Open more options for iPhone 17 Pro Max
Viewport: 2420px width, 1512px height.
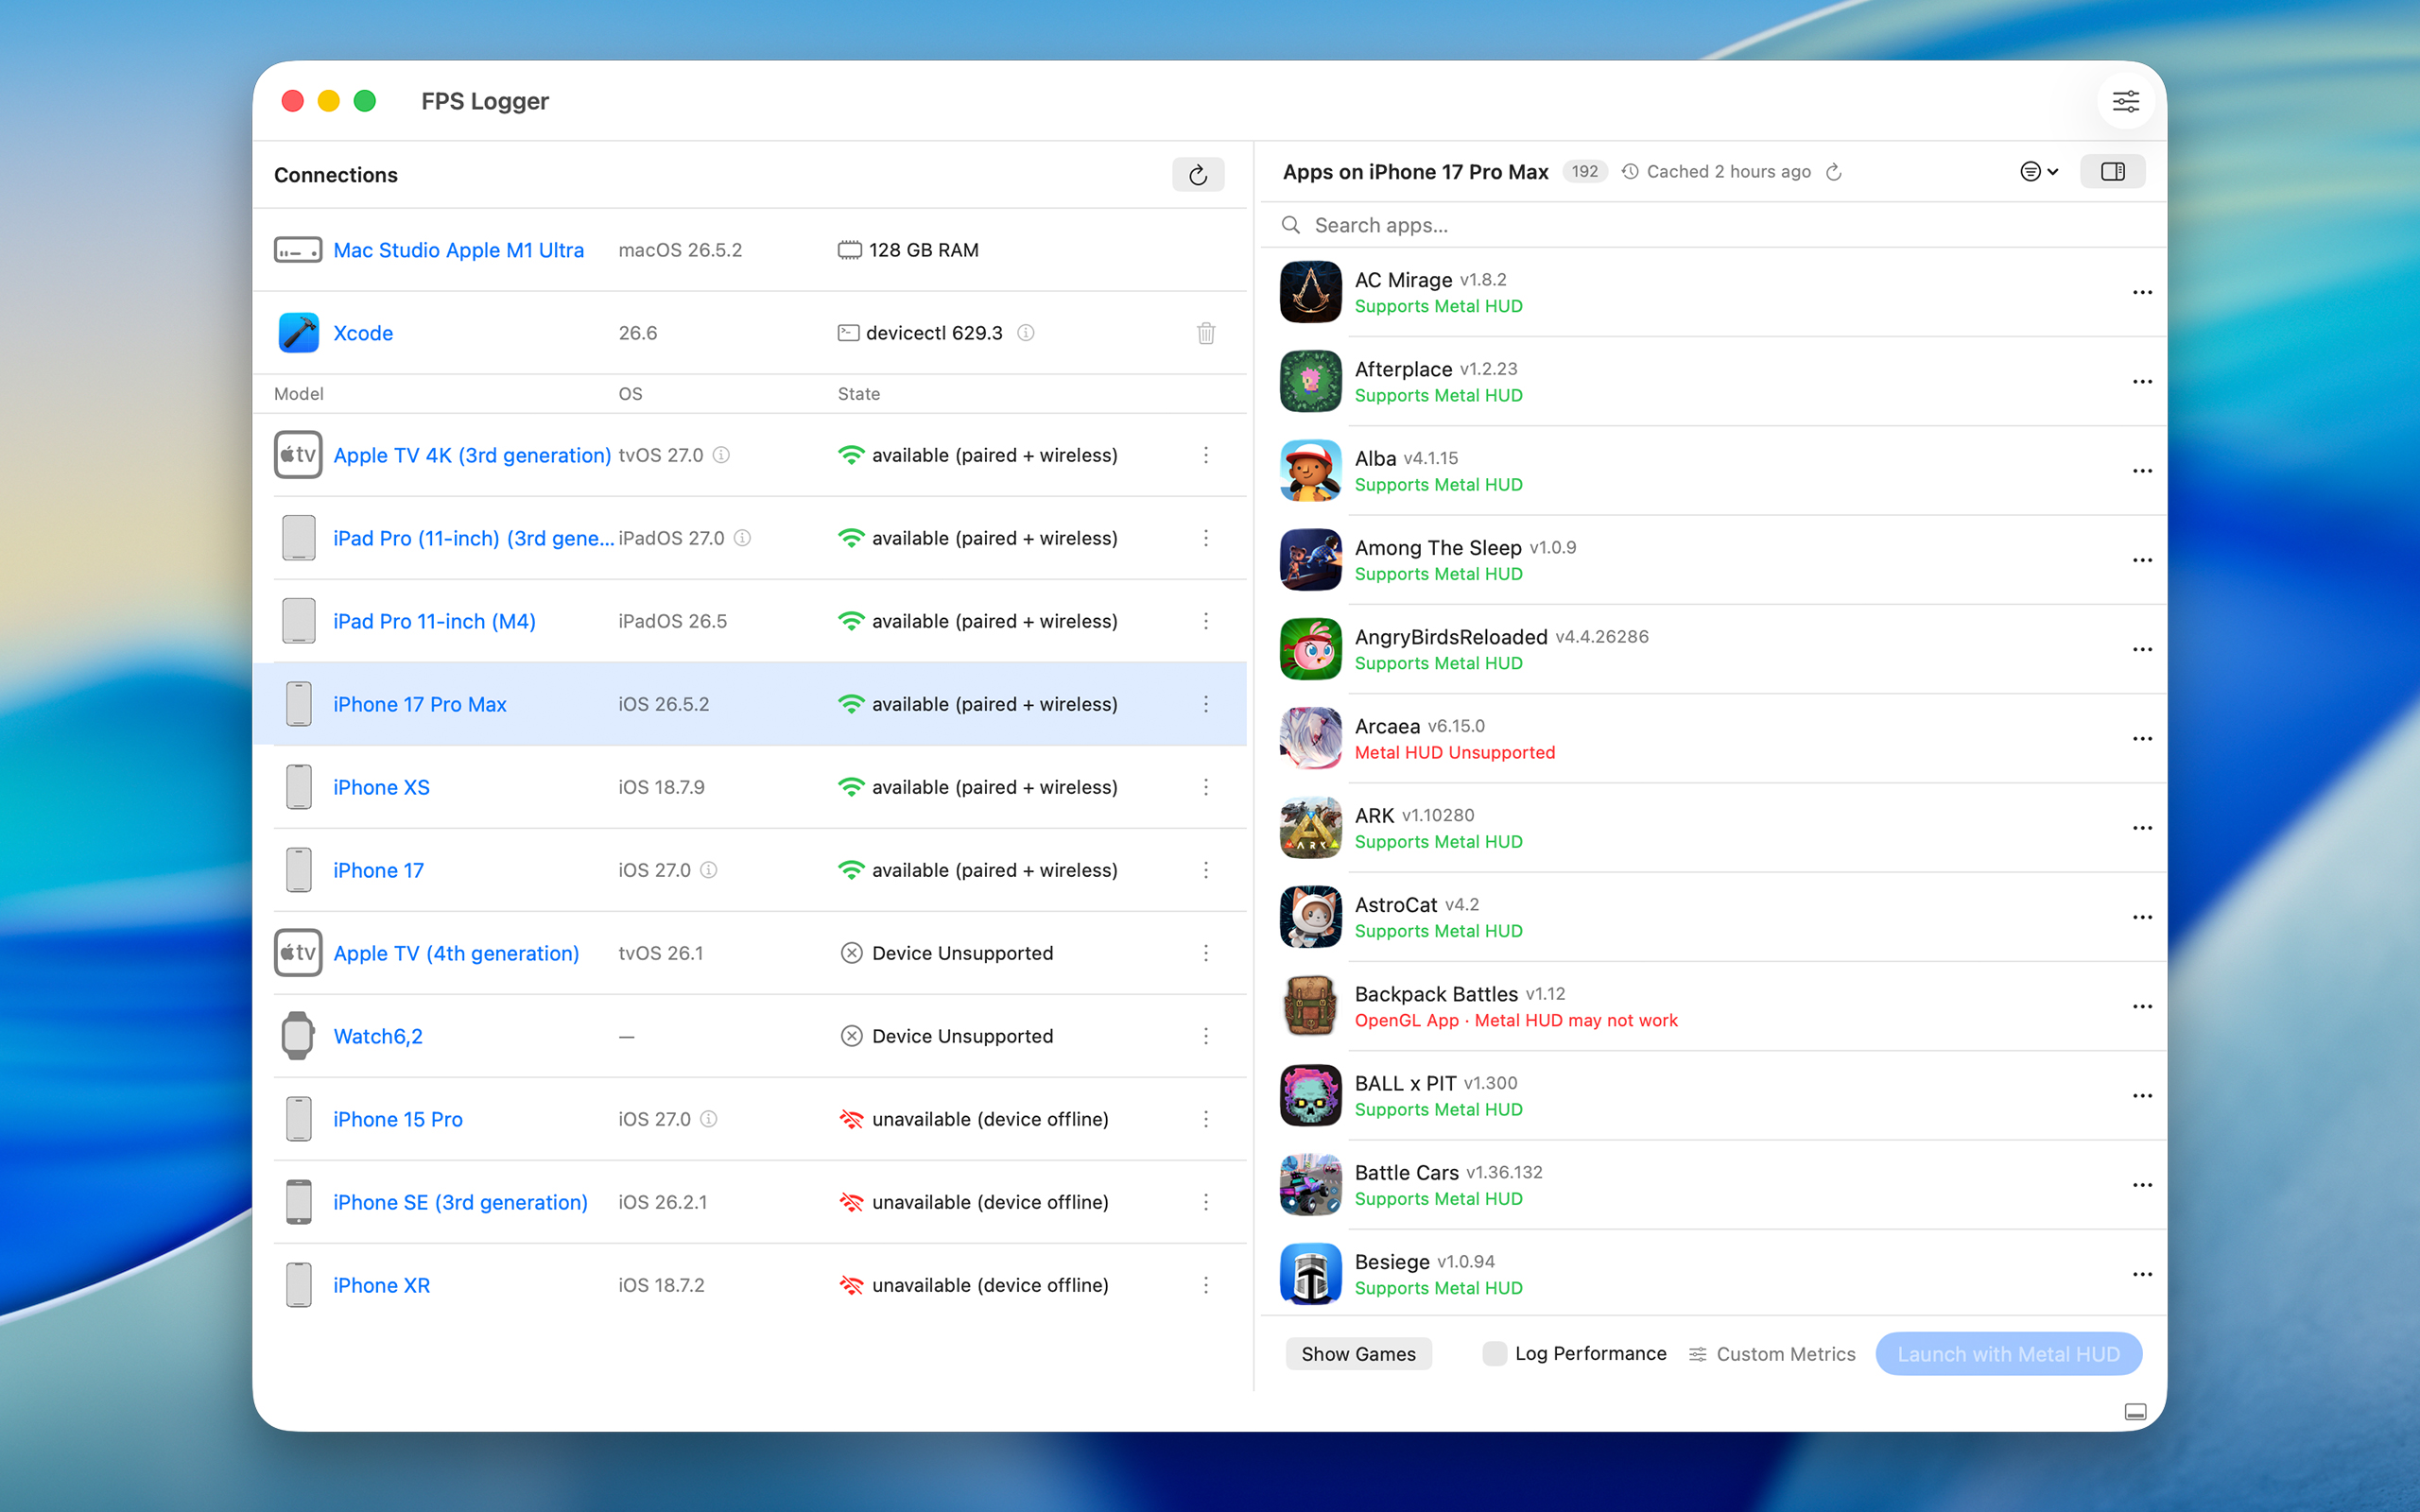click(x=1206, y=704)
